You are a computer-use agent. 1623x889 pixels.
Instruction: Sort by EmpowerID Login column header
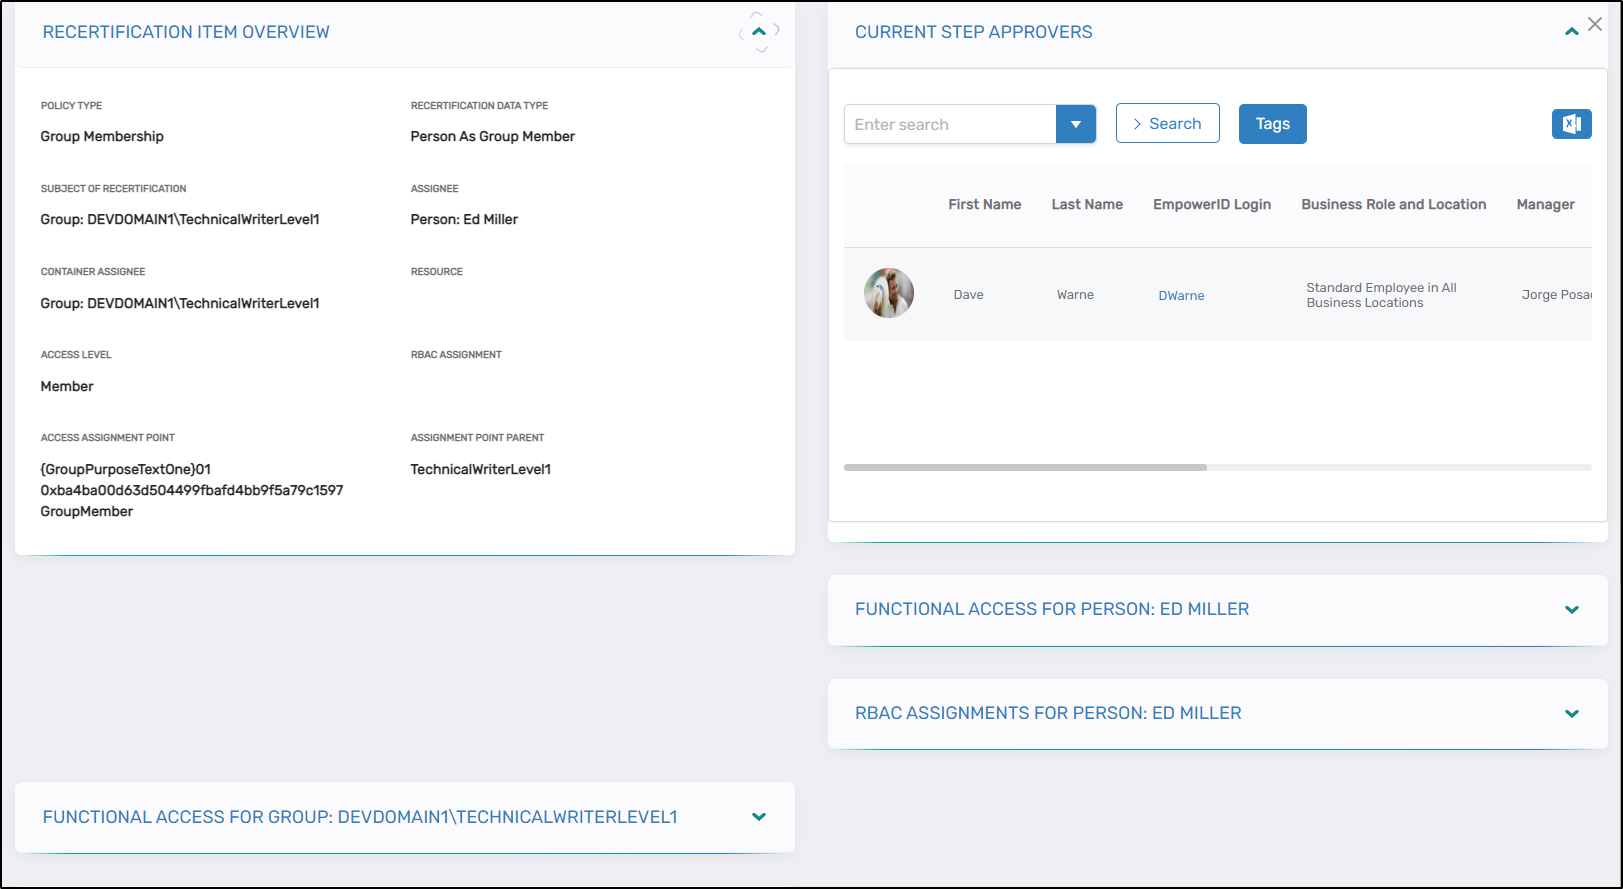[x=1211, y=204]
